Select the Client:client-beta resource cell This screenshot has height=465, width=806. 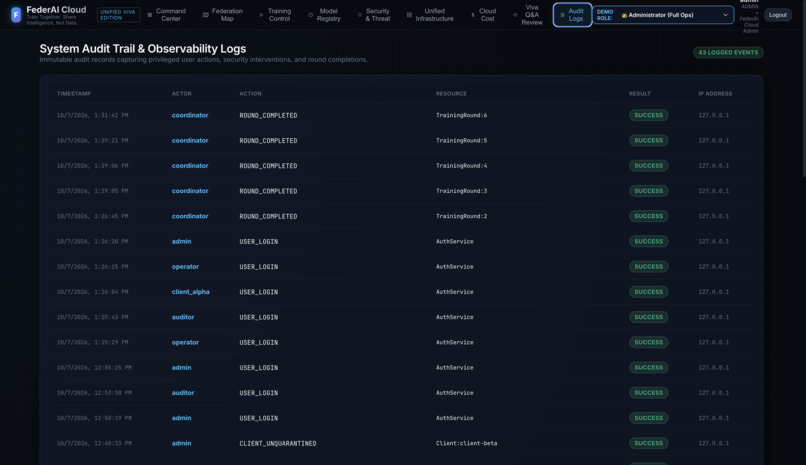tap(466, 443)
